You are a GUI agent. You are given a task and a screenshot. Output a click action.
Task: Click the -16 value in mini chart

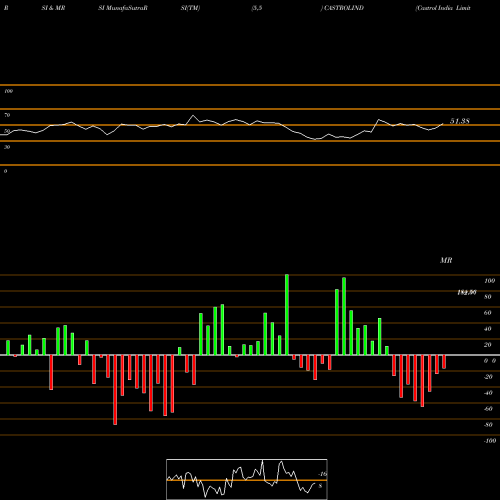(x=322, y=474)
